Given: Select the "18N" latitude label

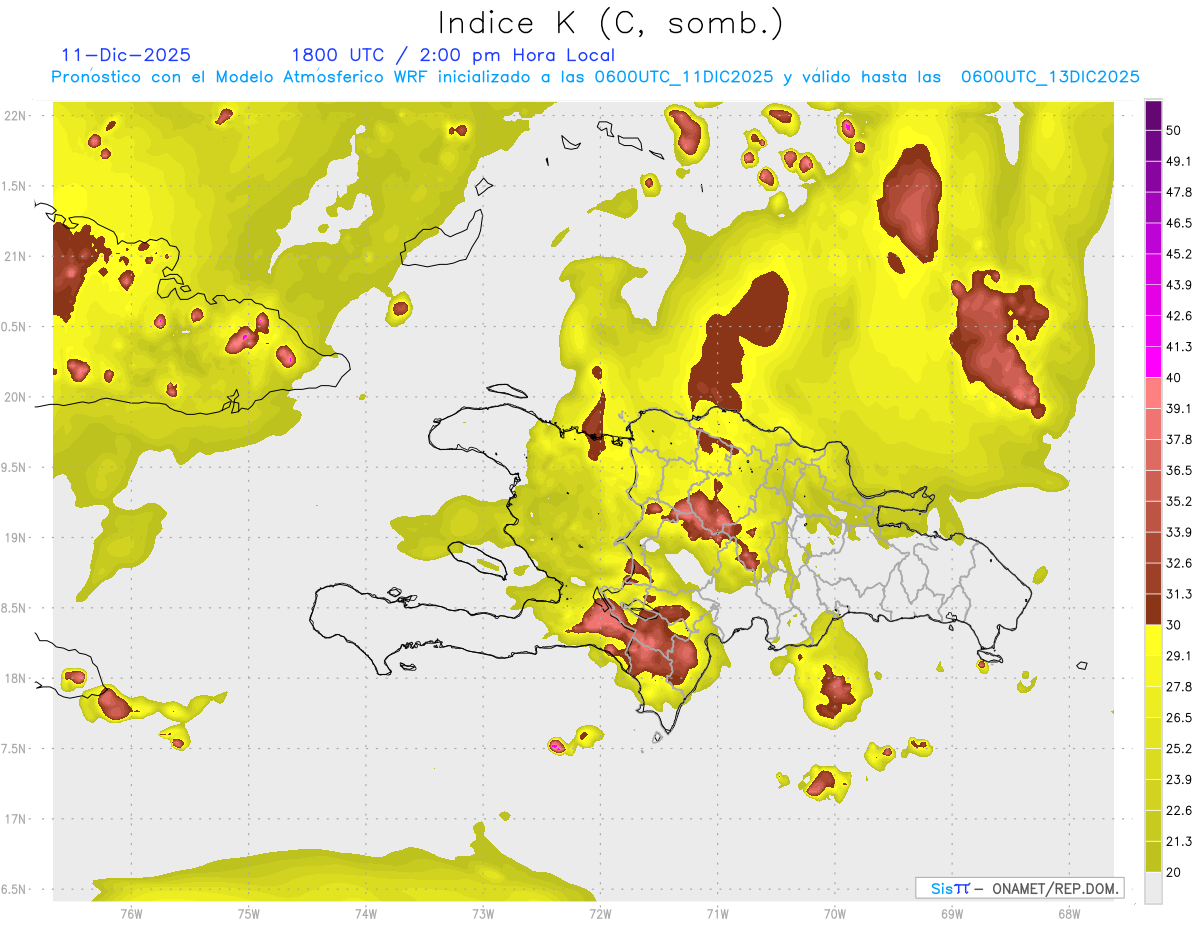Looking at the screenshot, I should (15, 679).
